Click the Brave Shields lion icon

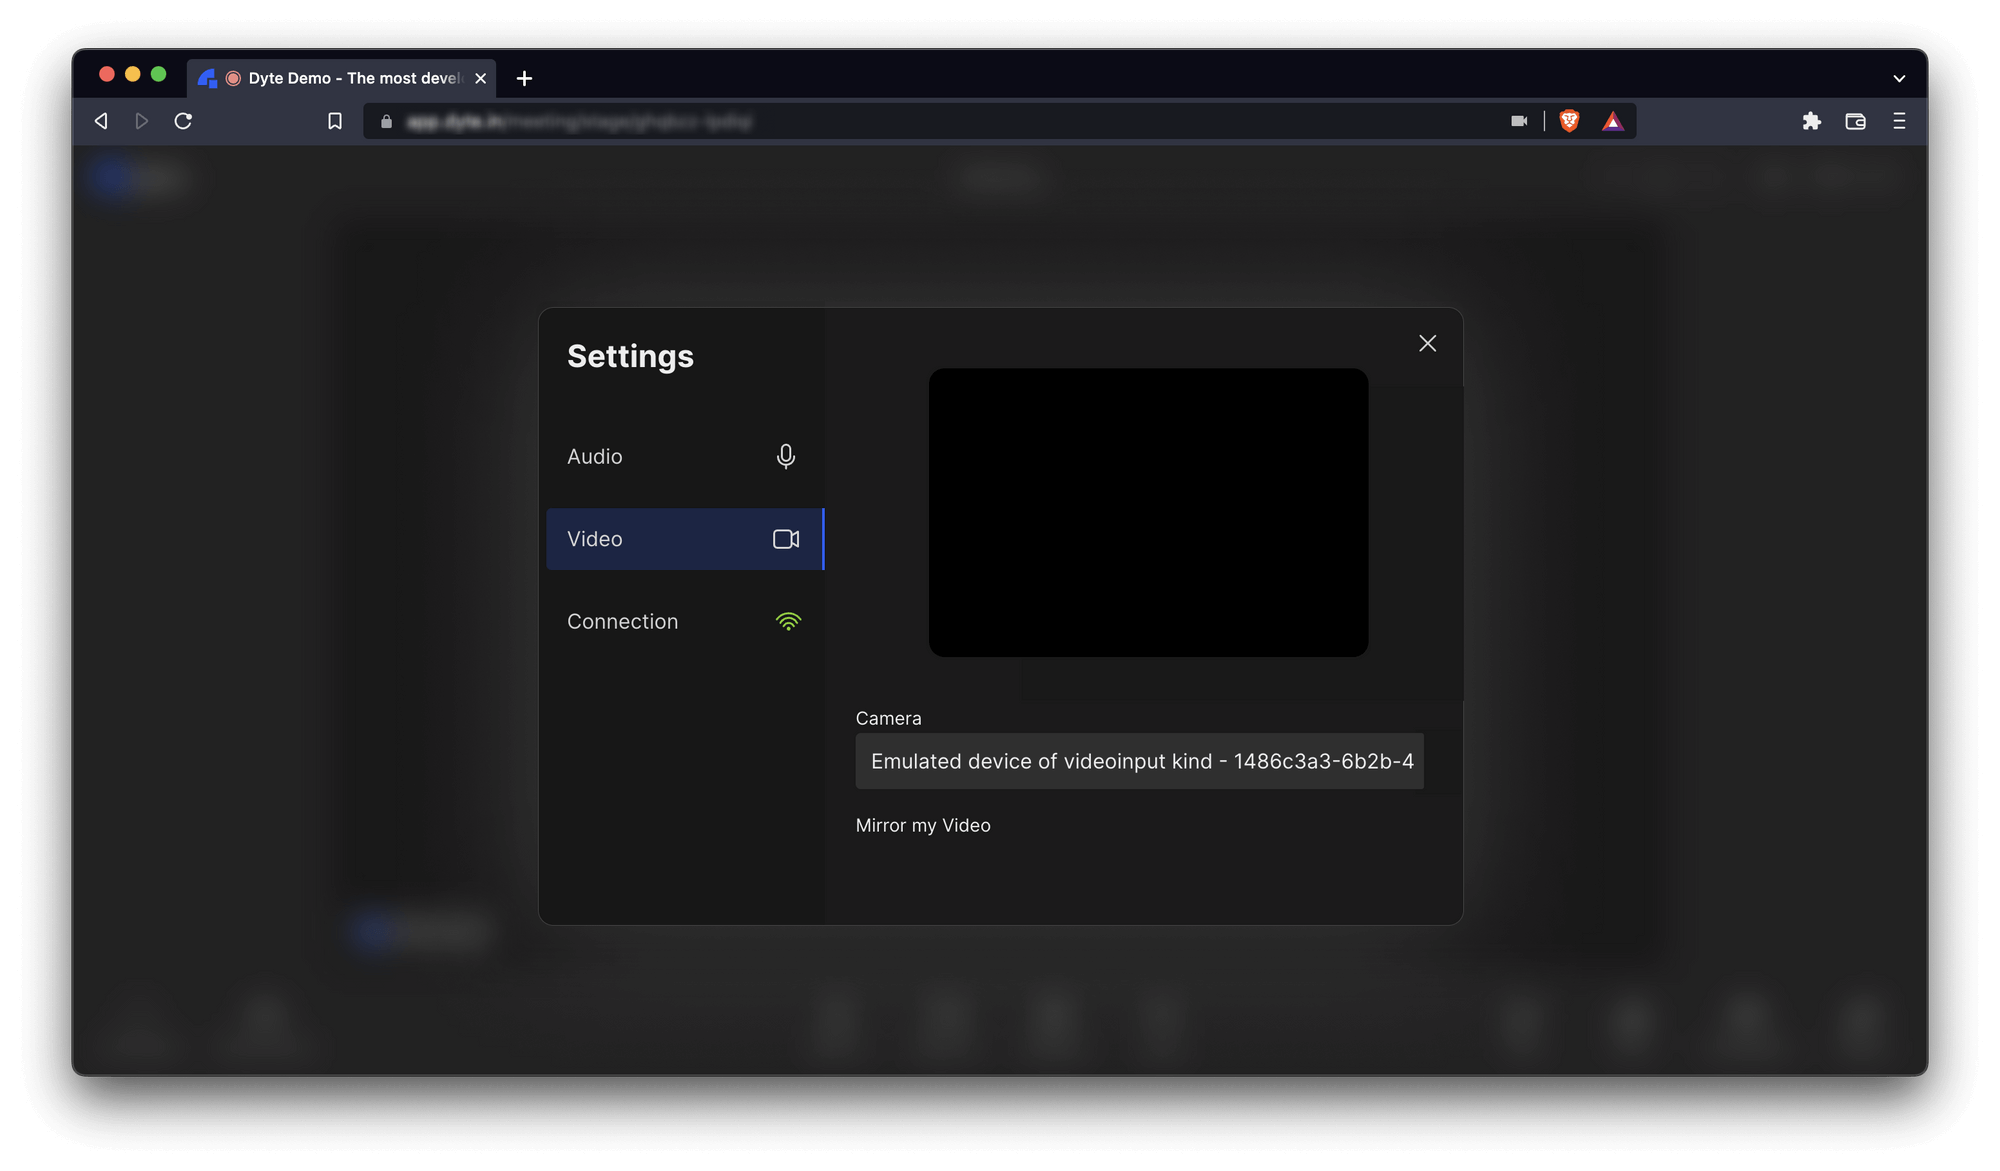1569,121
